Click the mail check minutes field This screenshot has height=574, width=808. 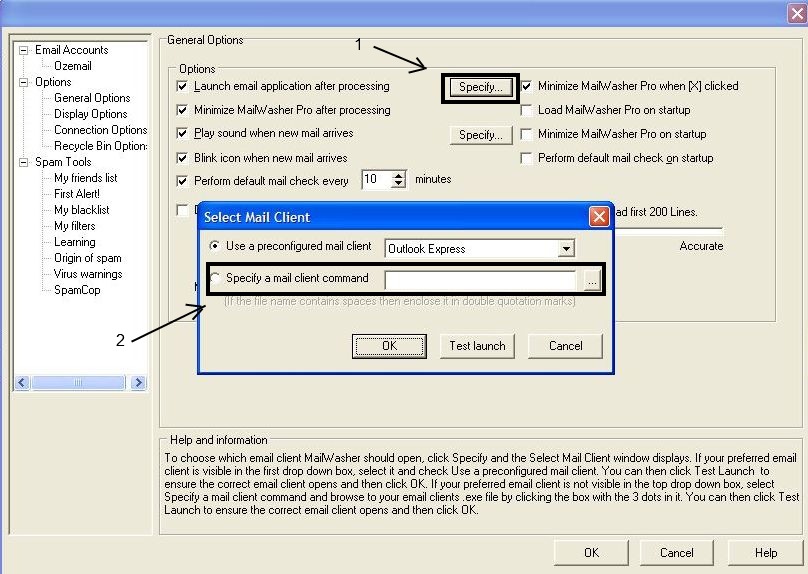[x=377, y=179]
